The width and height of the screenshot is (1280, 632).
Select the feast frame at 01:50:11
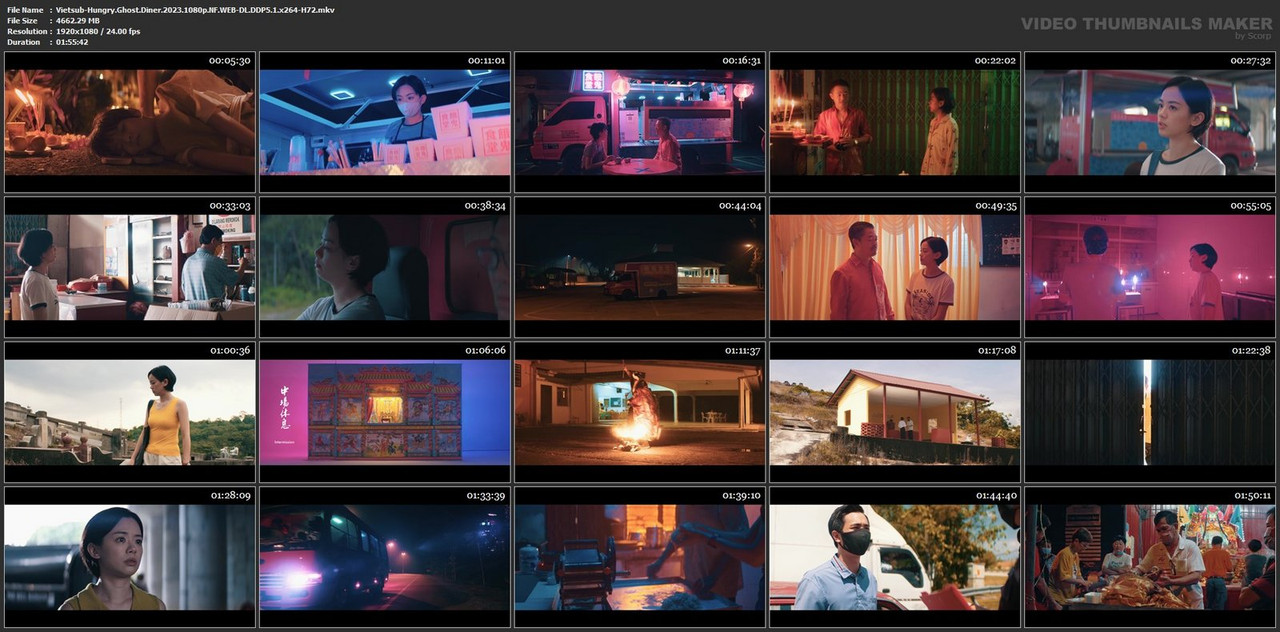tap(1150, 557)
